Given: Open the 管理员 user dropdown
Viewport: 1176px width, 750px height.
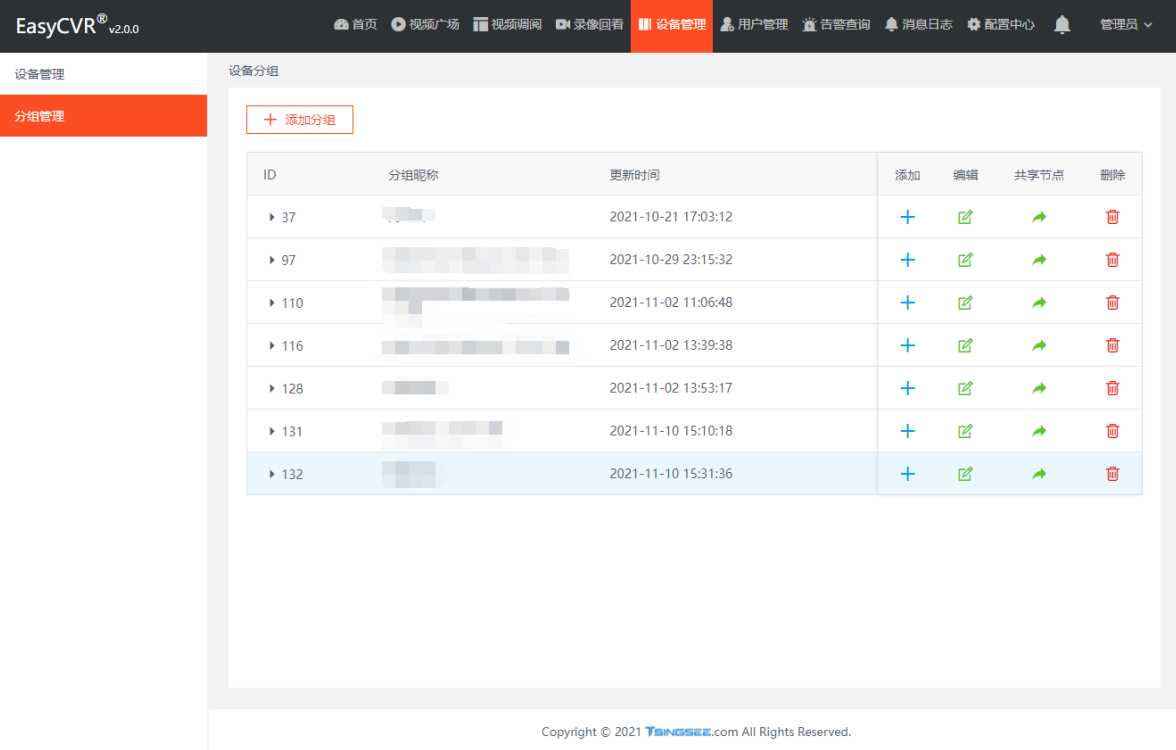Looking at the screenshot, I should coord(1126,25).
